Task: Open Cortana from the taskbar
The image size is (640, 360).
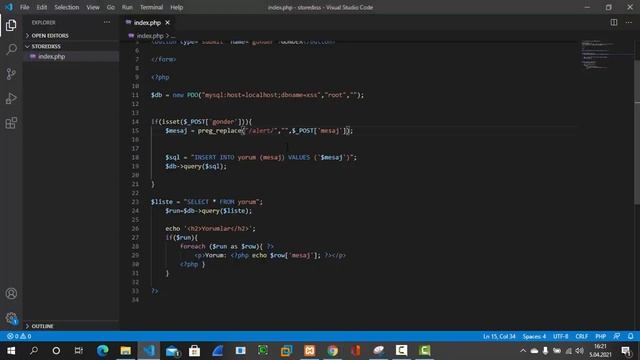Action: (x=56, y=351)
